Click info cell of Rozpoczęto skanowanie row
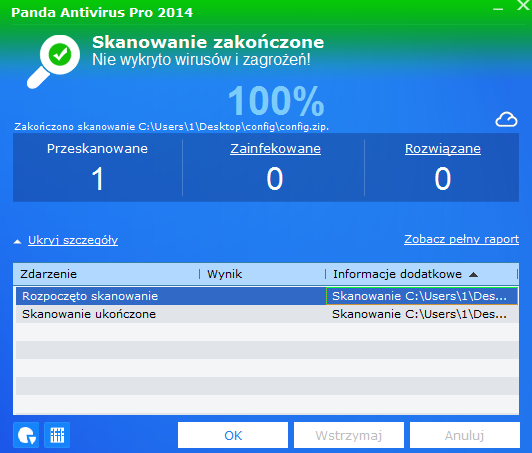The height and width of the screenshot is (453, 532). pyautogui.click(x=422, y=296)
